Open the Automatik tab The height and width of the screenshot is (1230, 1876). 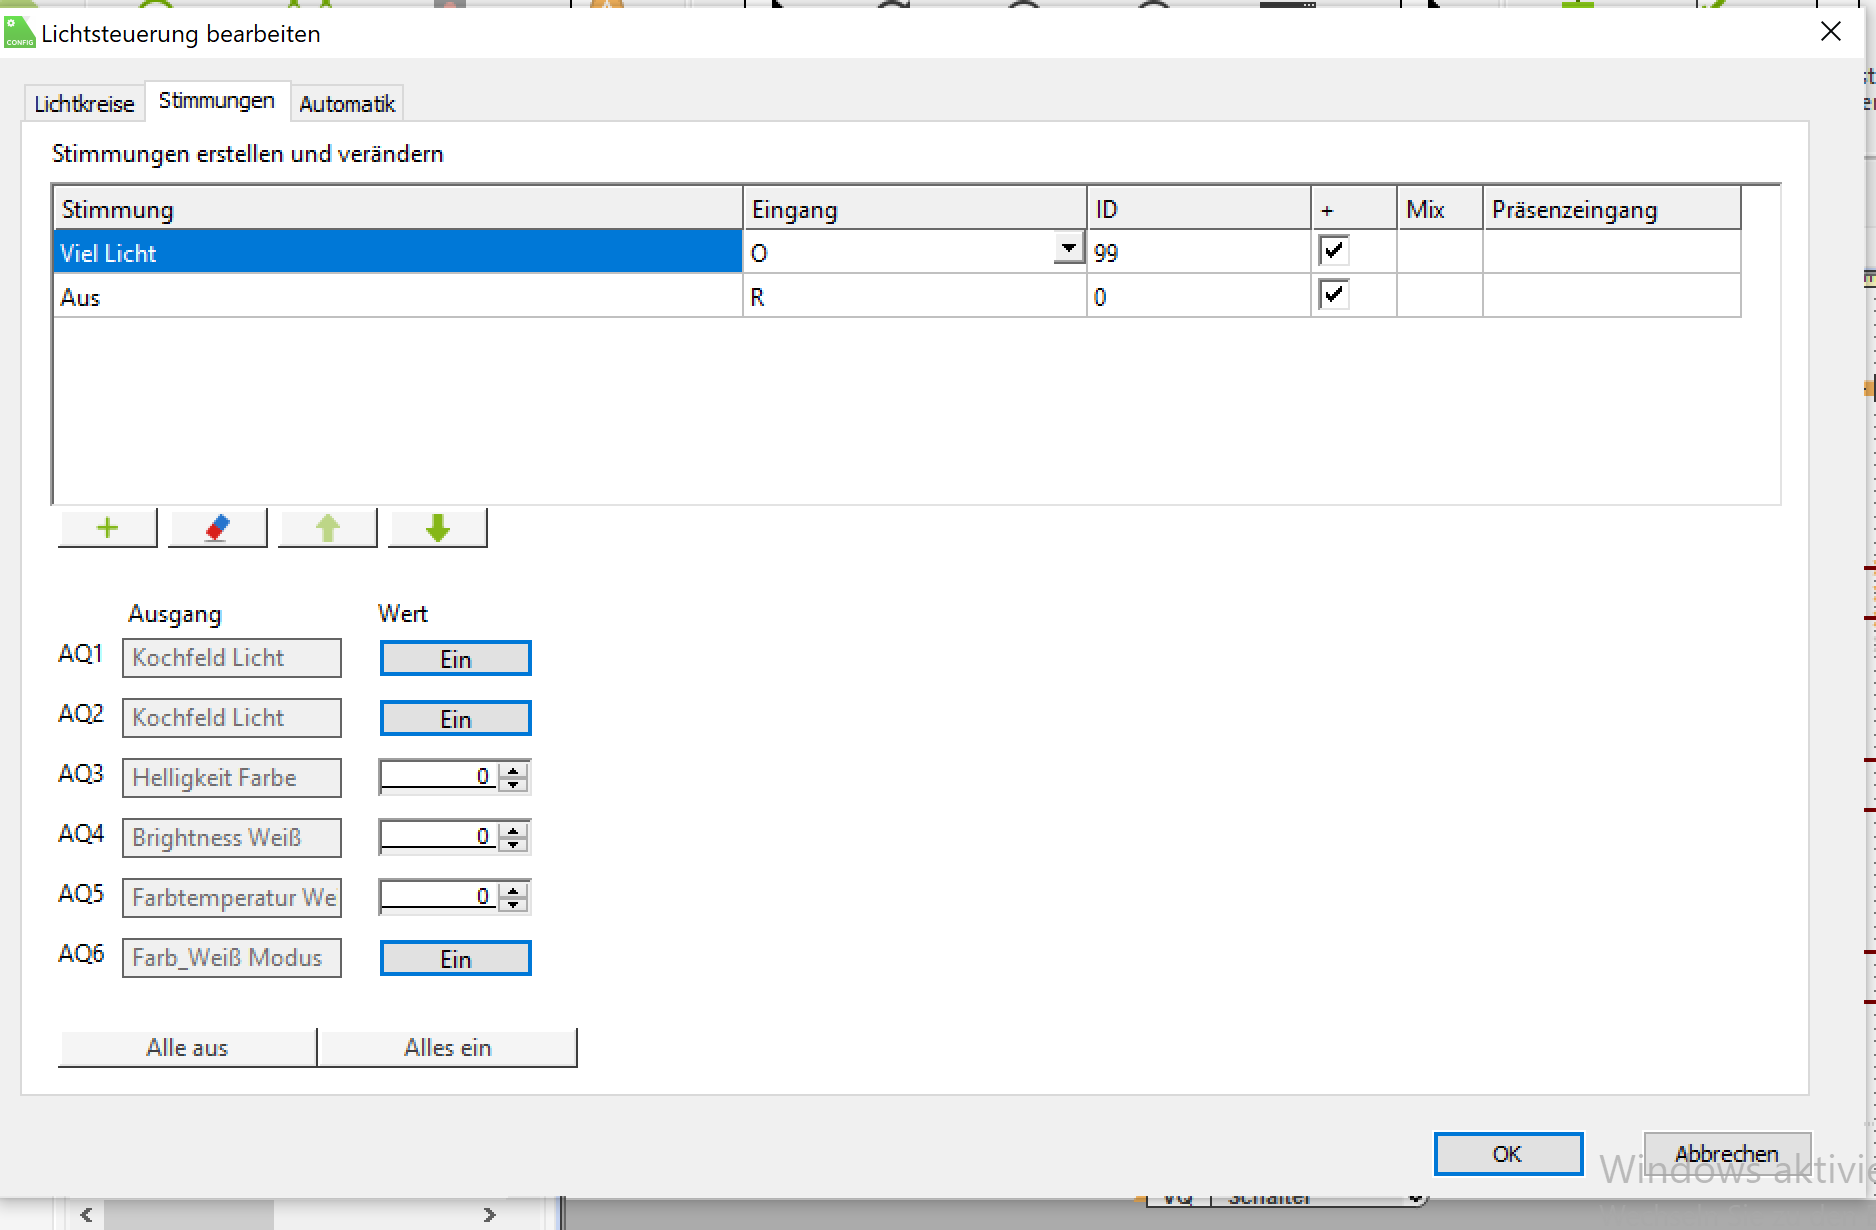(347, 104)
